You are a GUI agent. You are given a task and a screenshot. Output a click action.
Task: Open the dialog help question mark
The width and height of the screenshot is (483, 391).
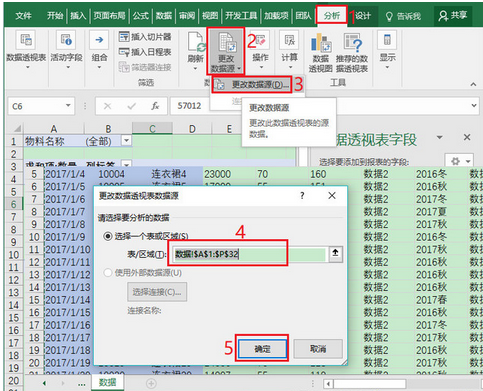(302, 196)
